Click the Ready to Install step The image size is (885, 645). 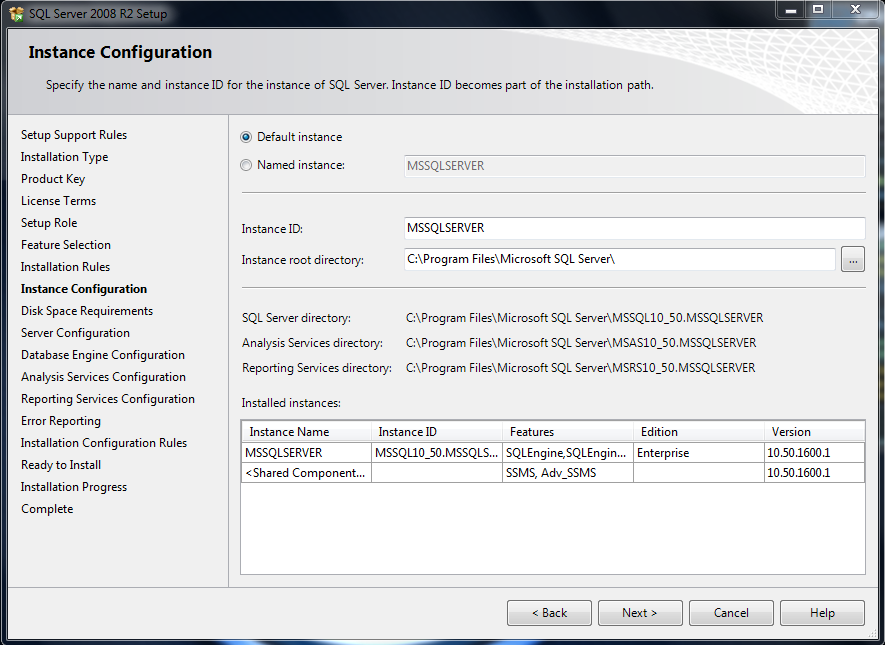coord(61,465)
